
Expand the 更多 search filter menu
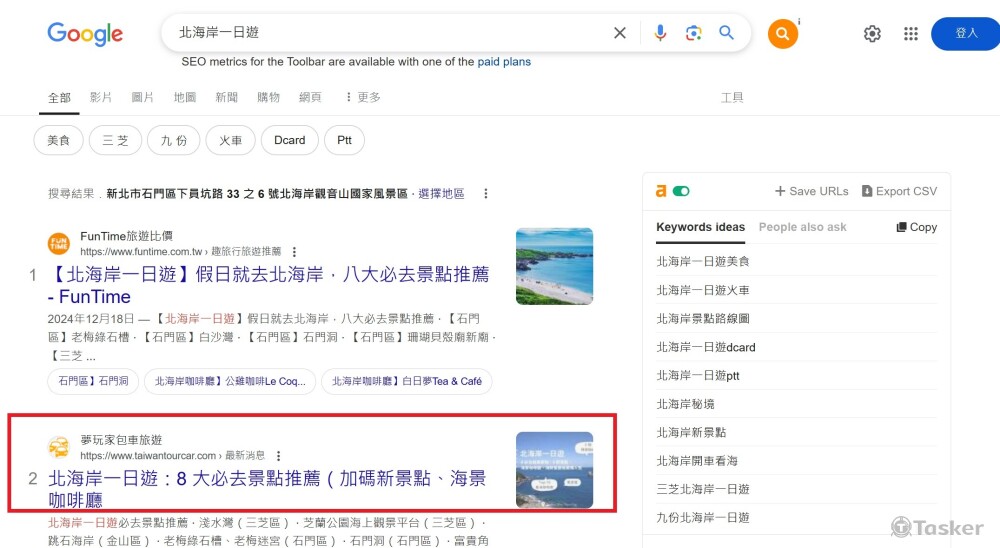362,97
